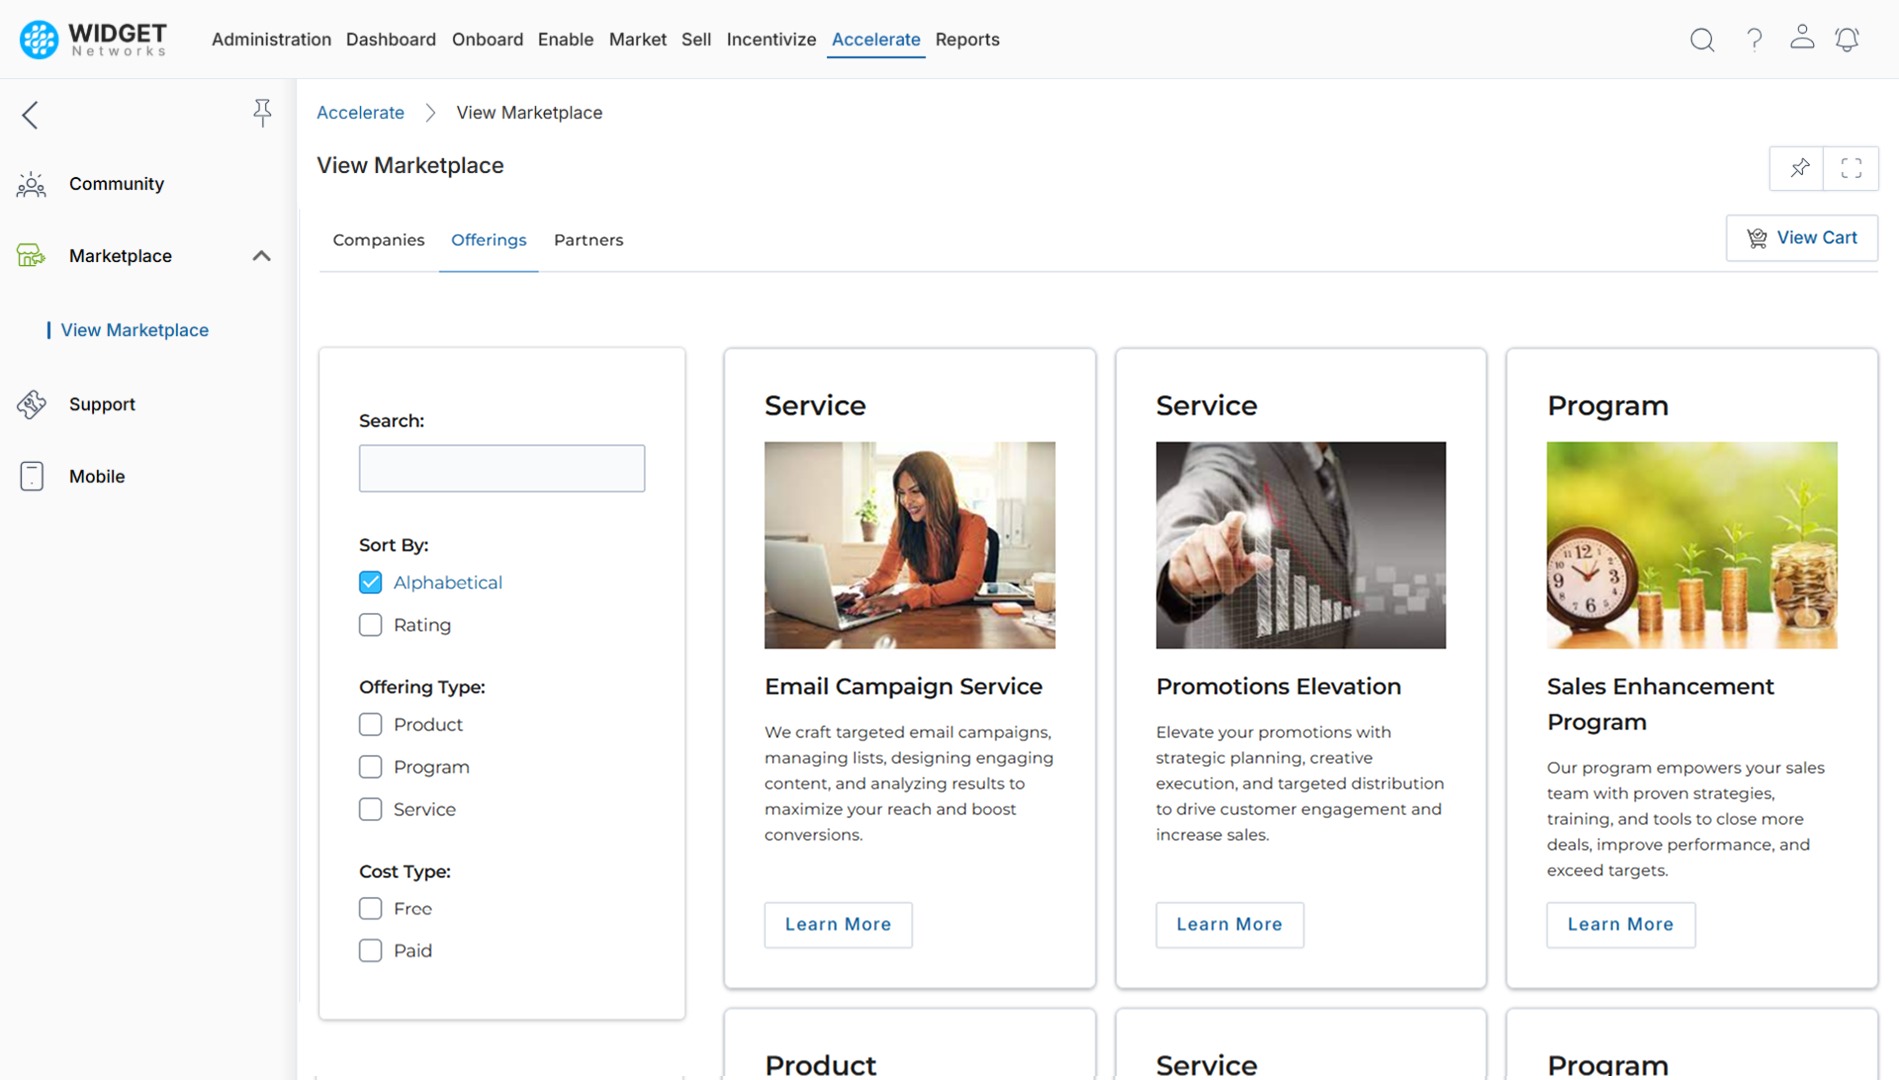Select the Support puzzle icon
This screenshot has height=1080, width=1899.
pyautogui.click(x=30, y=404)
